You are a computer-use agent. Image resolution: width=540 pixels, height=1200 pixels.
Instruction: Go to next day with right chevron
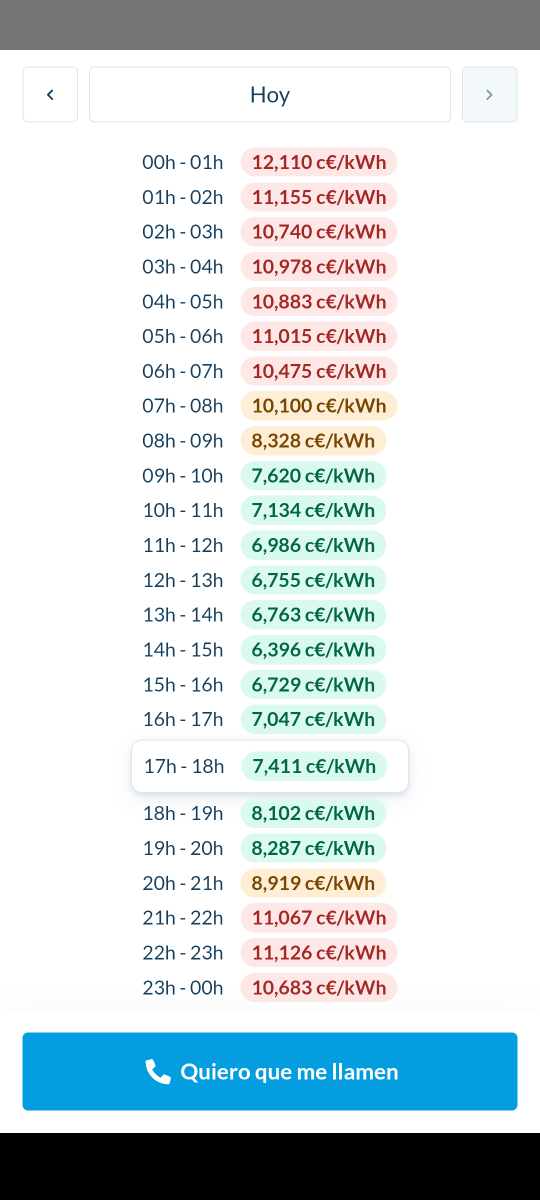489,95
